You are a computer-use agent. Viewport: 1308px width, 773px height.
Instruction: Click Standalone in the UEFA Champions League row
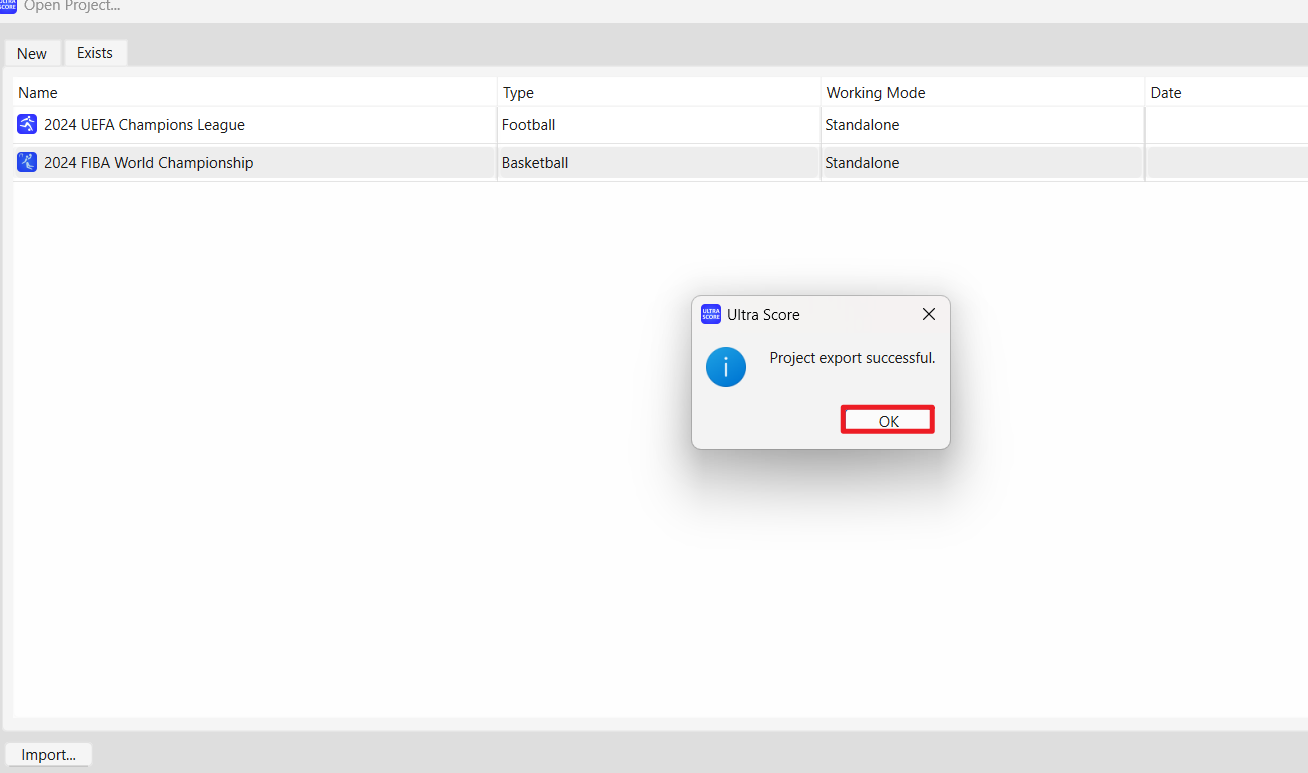coord(861,125)
